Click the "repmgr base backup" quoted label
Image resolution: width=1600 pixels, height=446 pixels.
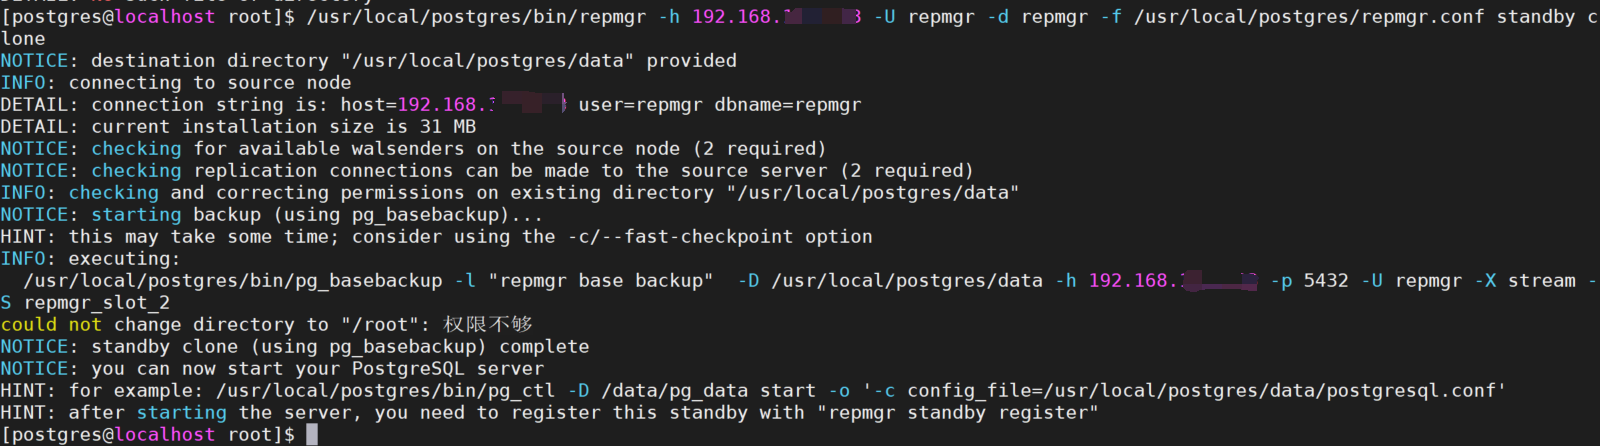pos(600,281)
